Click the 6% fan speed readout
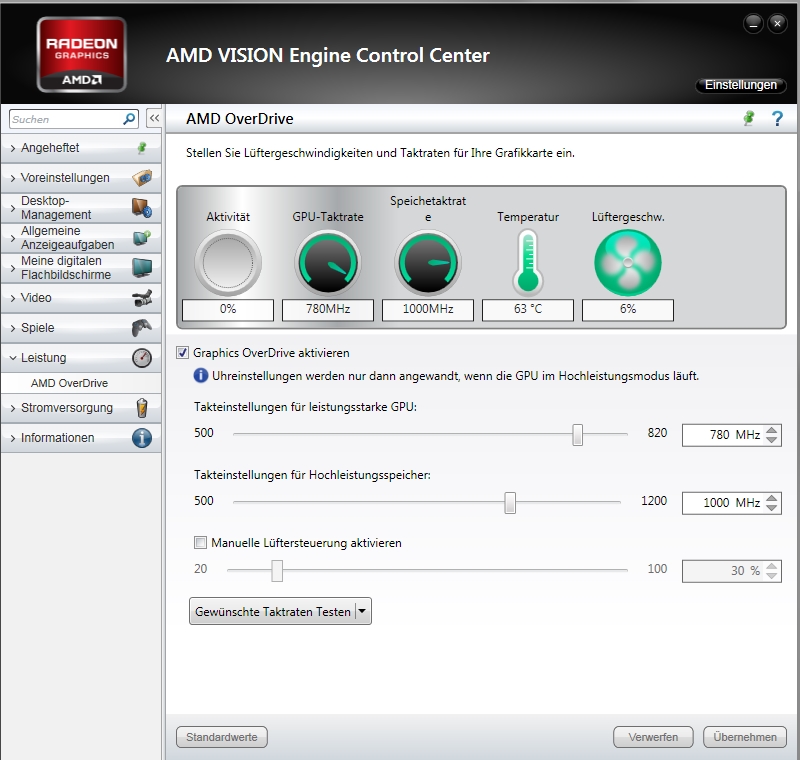 point(628,309)
